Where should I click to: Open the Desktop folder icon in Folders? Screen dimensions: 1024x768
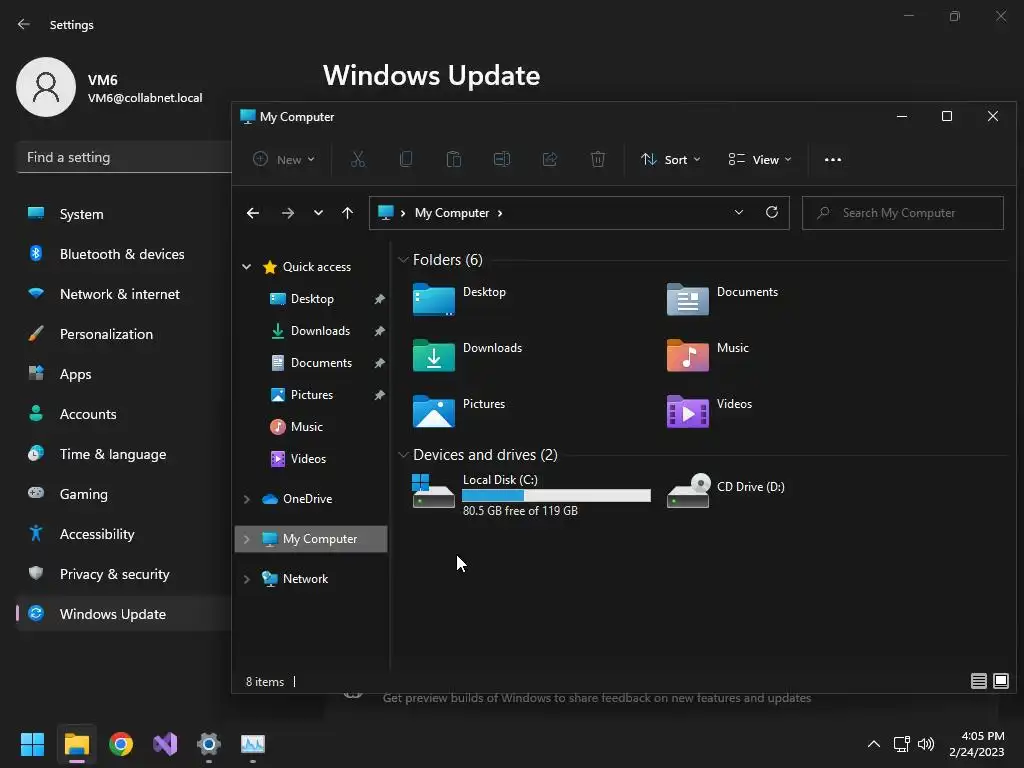click(x=434, y=299)
